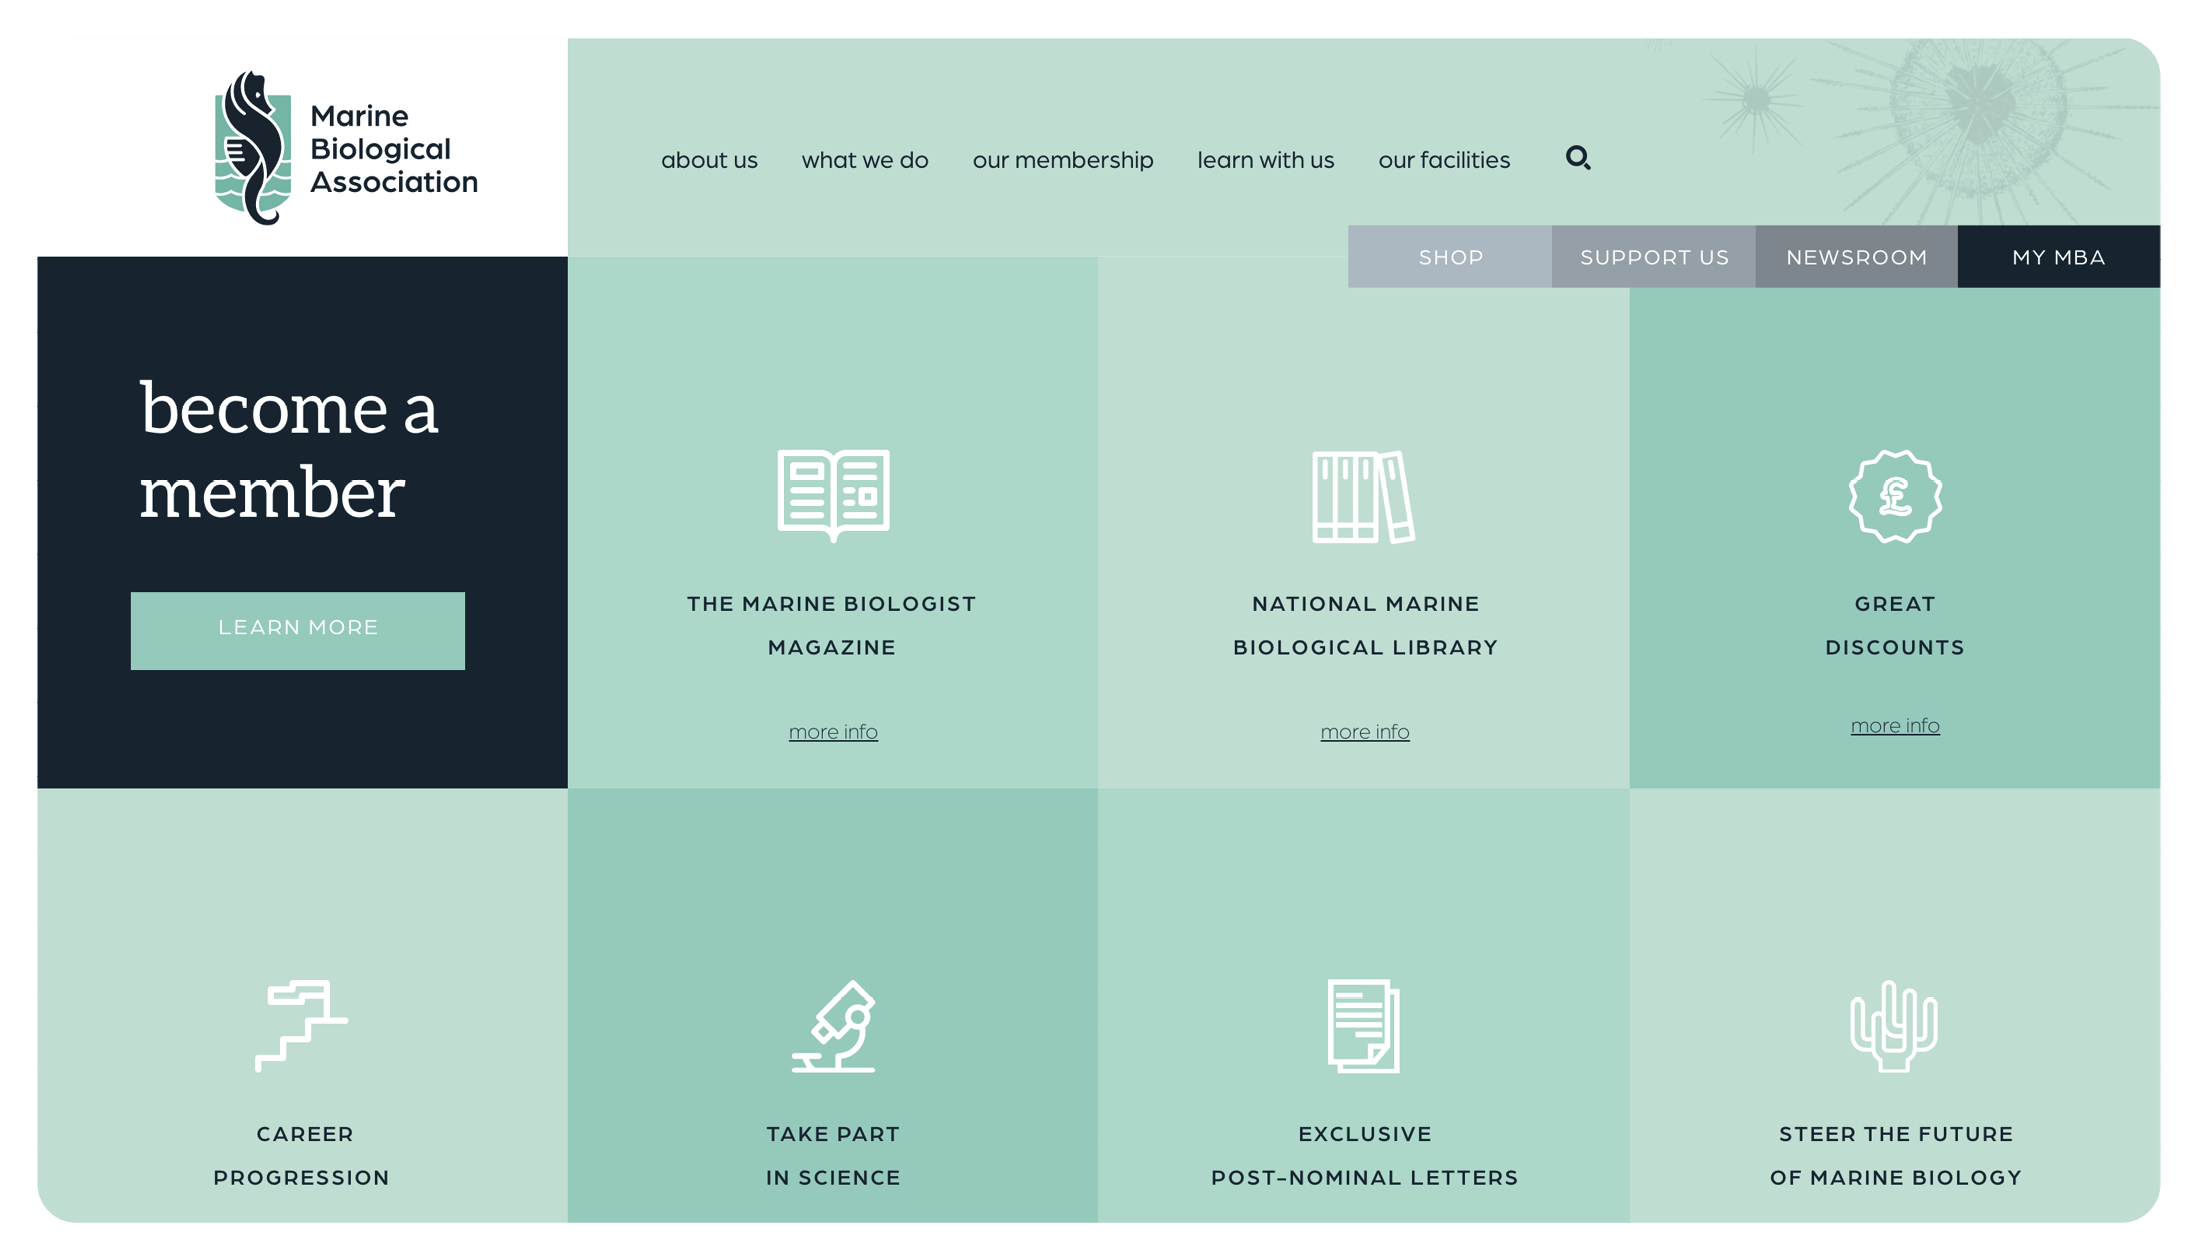Follow the more info link under Great Discounts
Image resolution: width=2198 pixels, height=1260 pixels.
(x=1895, y=726)
